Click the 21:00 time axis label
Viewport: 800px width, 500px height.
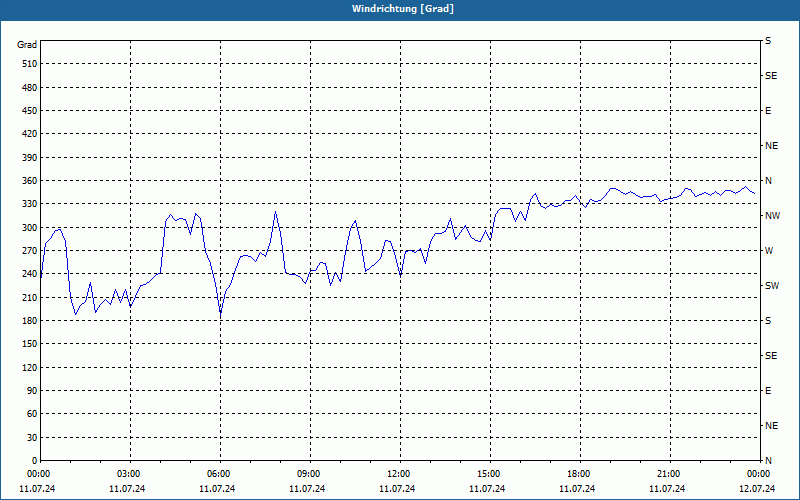tap(670, 474)
